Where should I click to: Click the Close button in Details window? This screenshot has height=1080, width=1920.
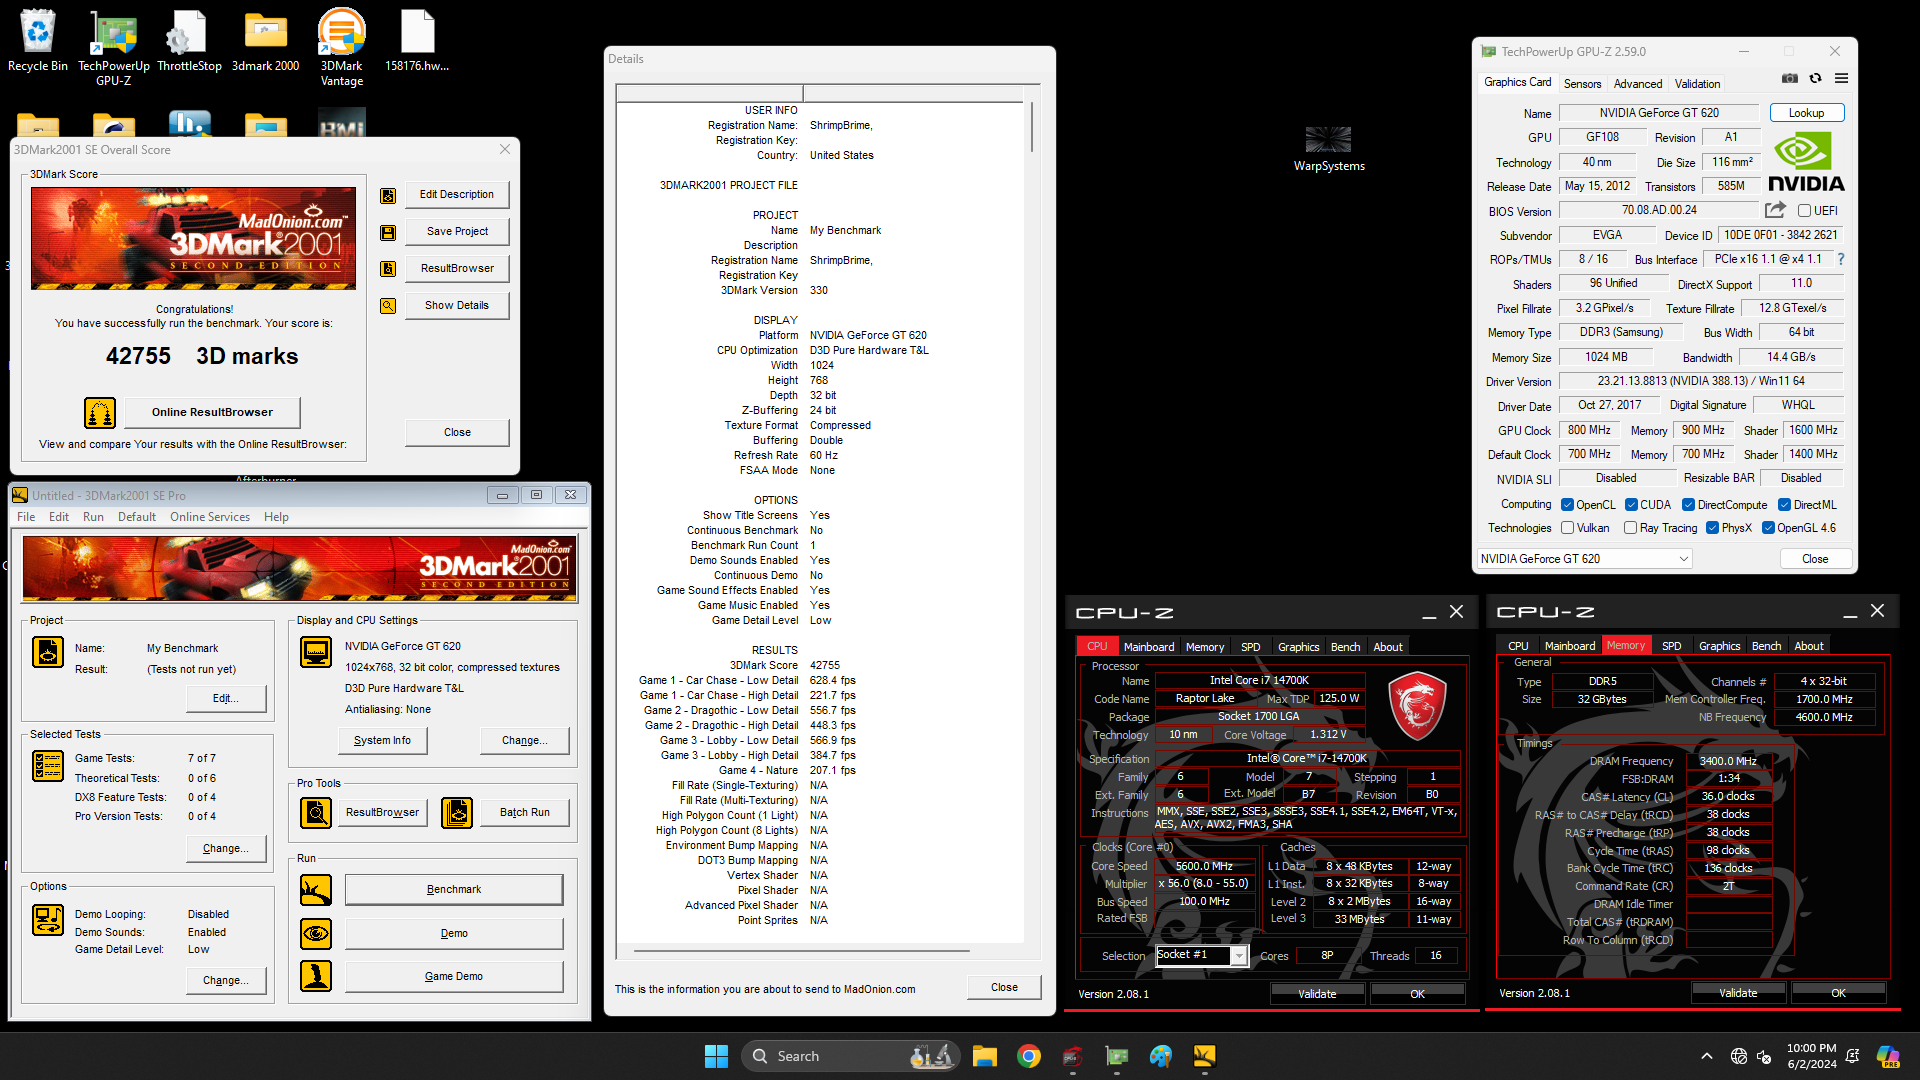tap(1004, 987)
